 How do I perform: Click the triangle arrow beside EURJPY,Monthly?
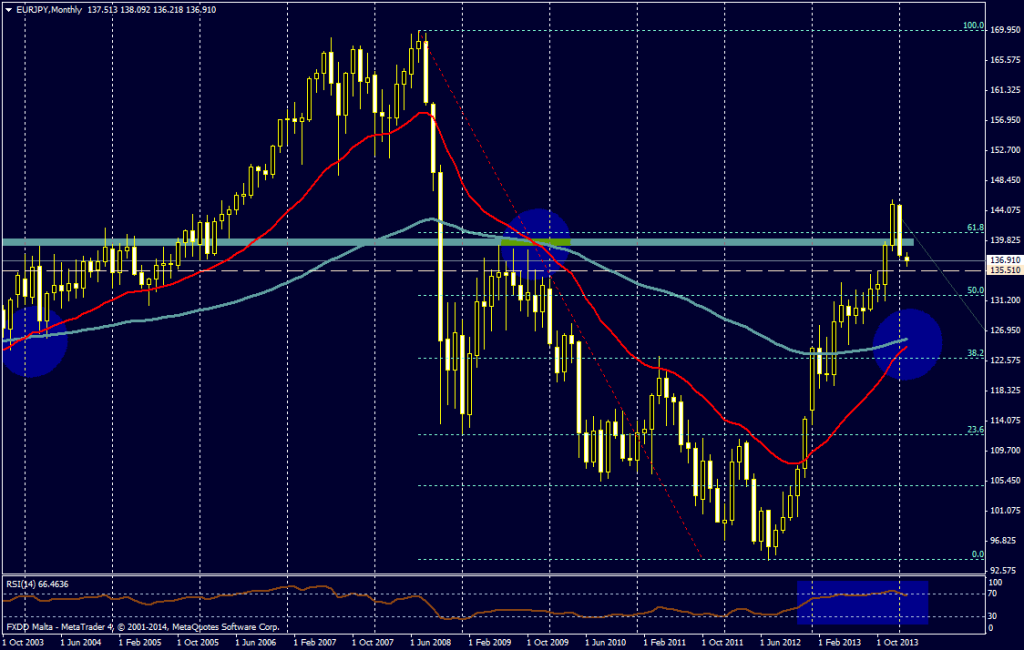(9, 8)
